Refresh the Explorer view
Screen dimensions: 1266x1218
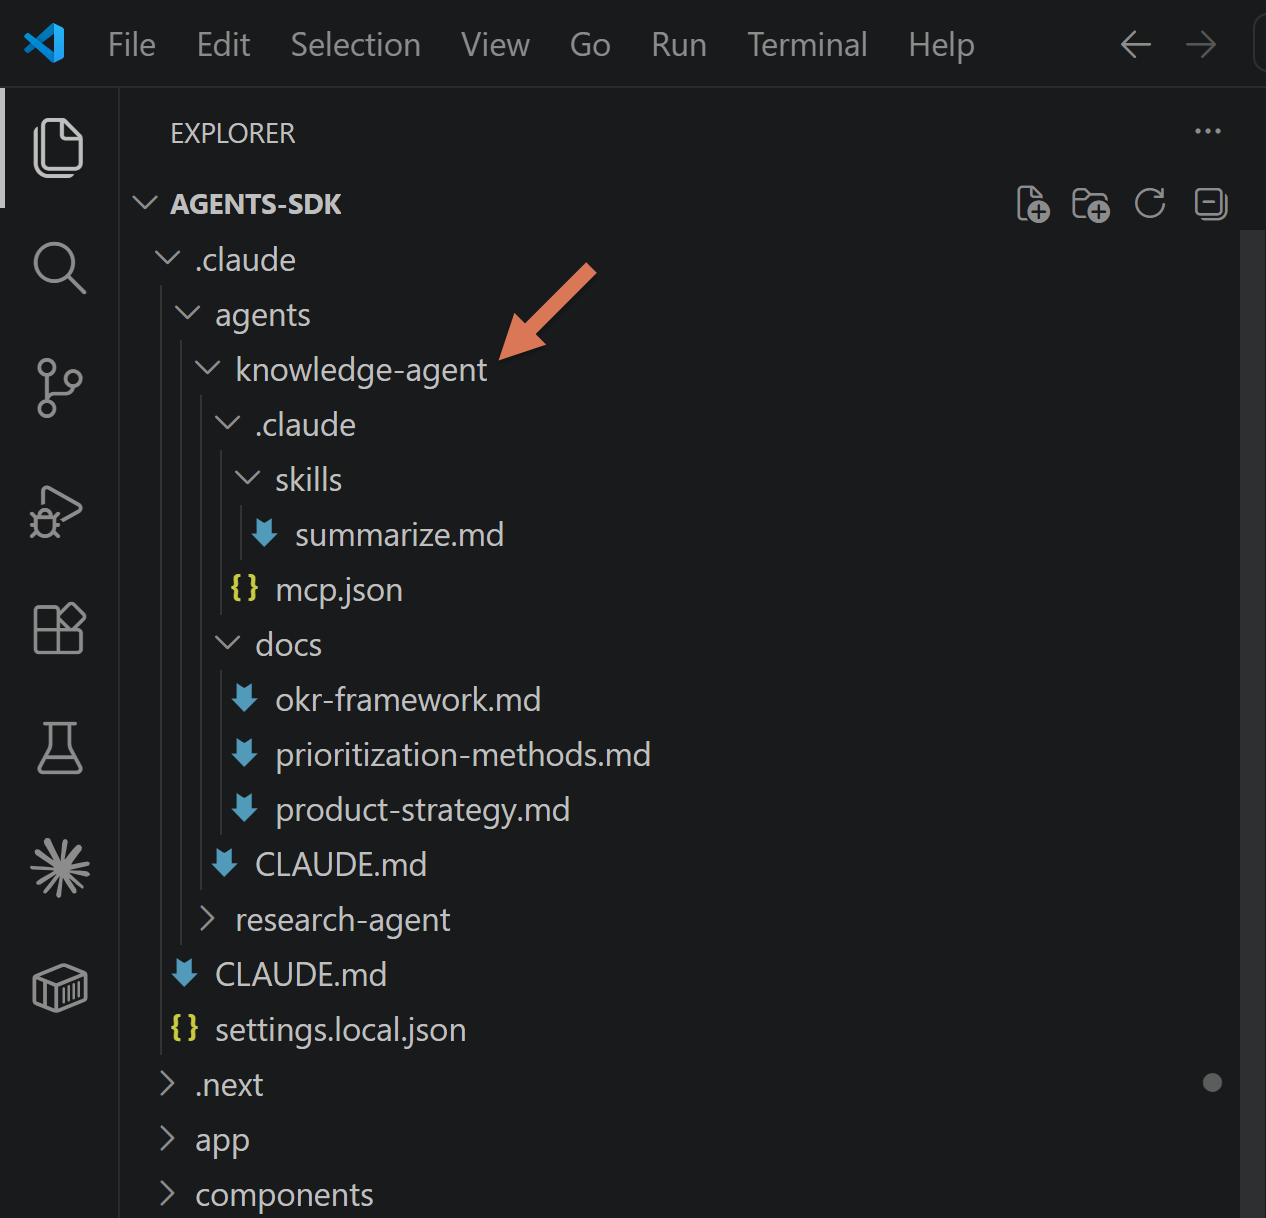coord(1149,203)
